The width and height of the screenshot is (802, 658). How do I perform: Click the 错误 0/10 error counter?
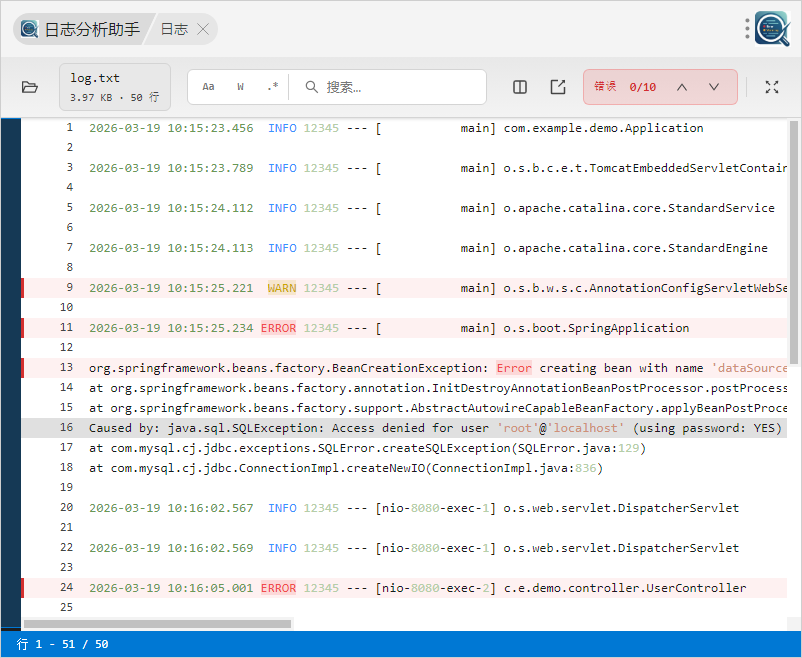pos(625,87)
